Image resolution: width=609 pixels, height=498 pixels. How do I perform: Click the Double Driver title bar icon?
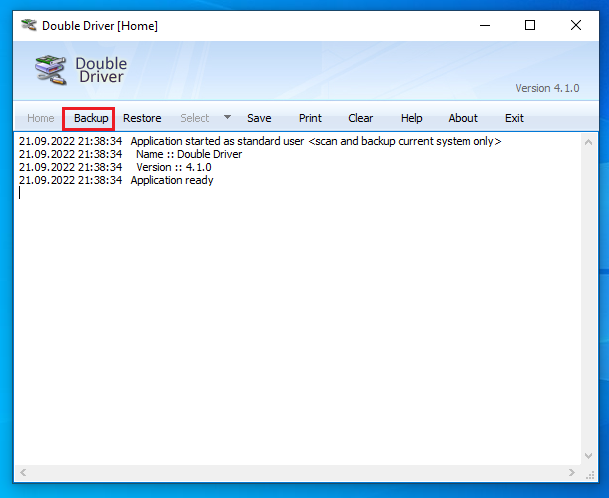click(x=29, y=26)
